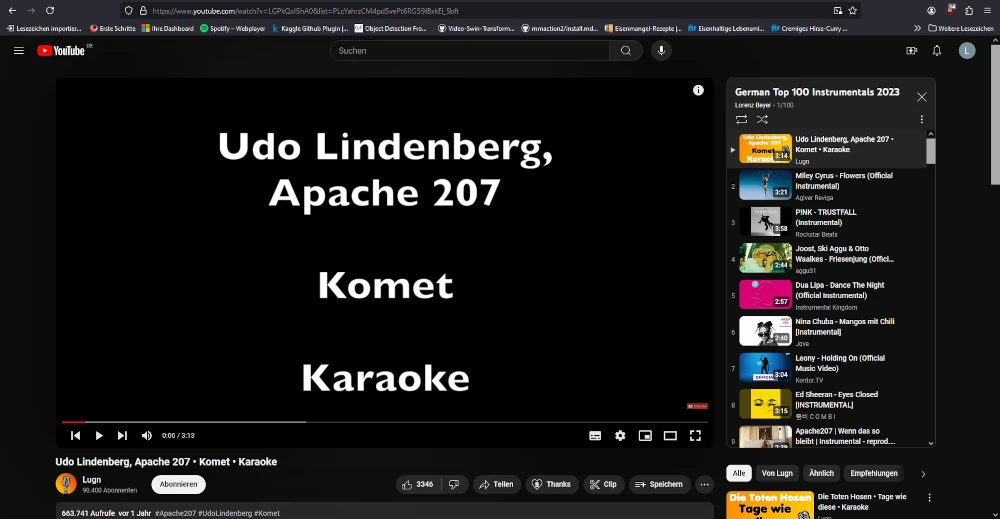Screen dimensions: 1000x519
Task: Mute the video with the speaker icon
Action: (x=147, y=435)
